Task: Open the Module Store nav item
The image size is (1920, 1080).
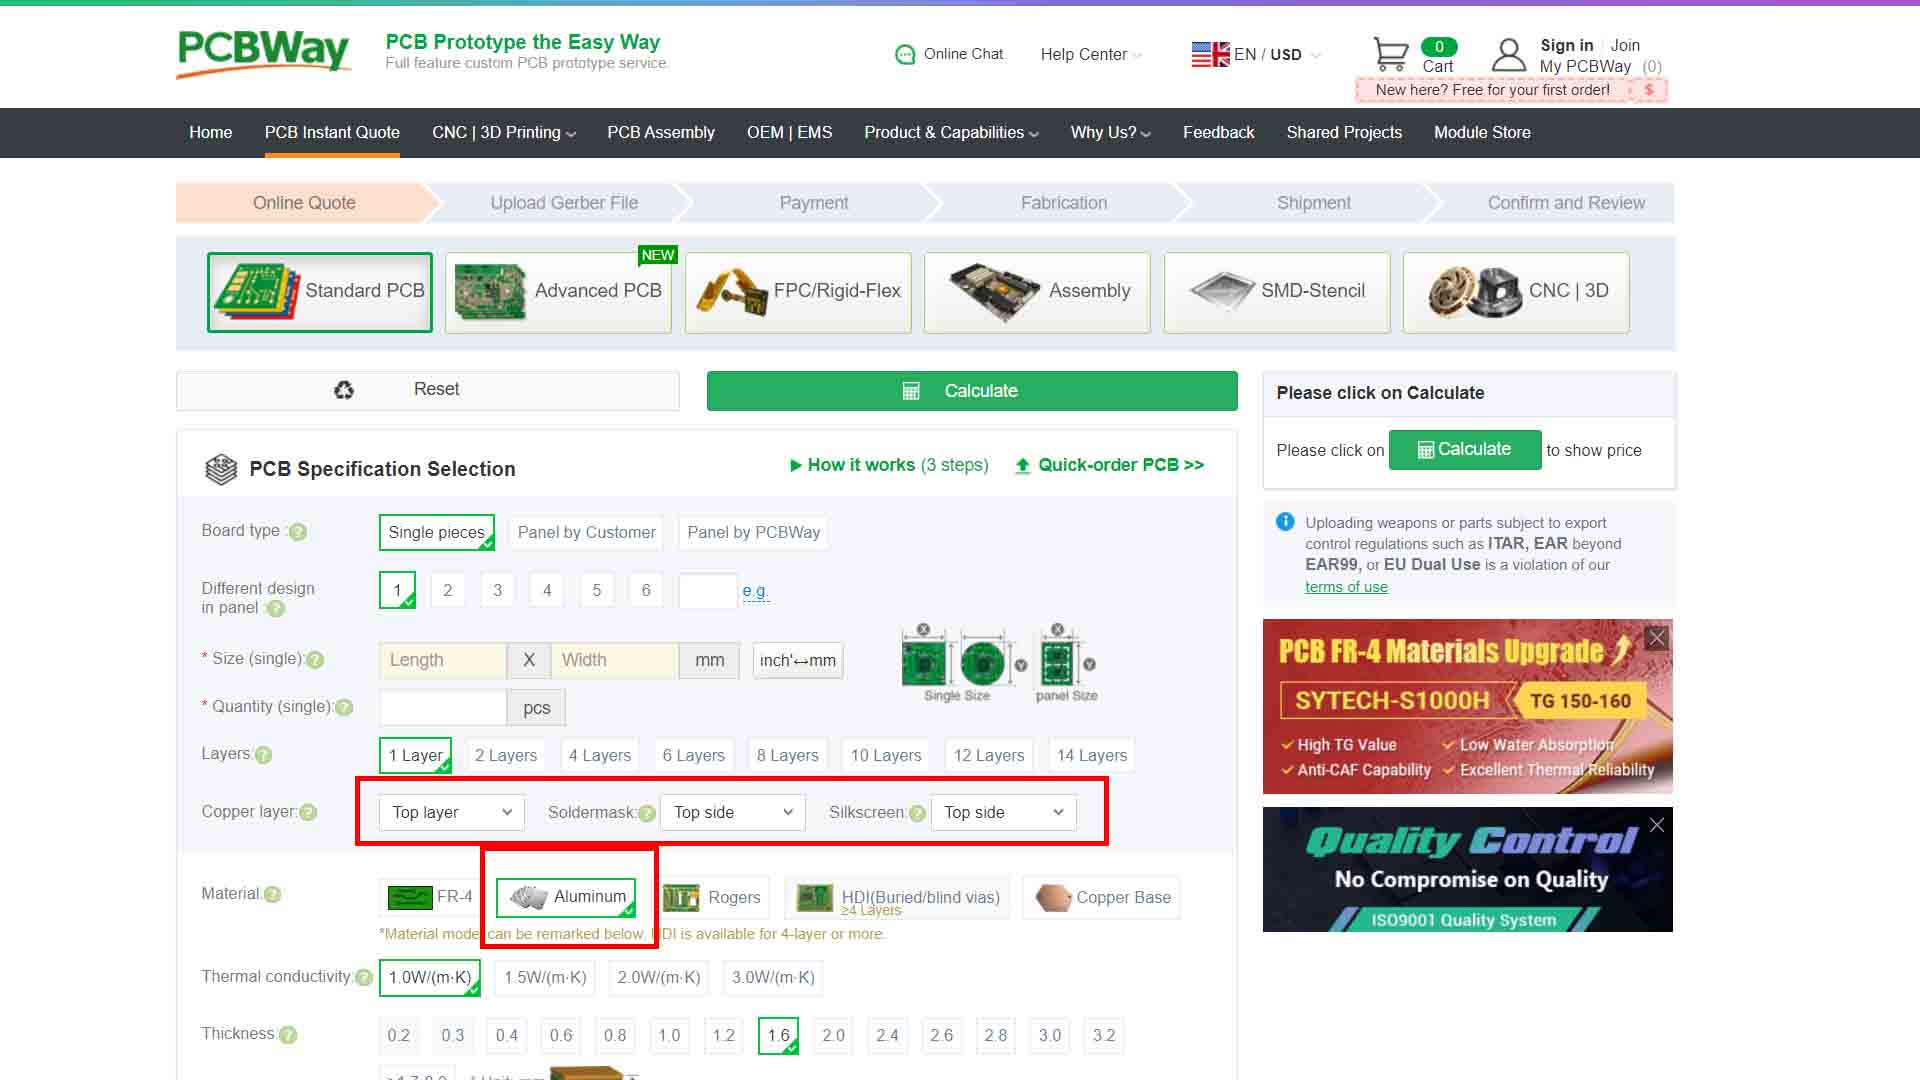Action: point(1482,133)
